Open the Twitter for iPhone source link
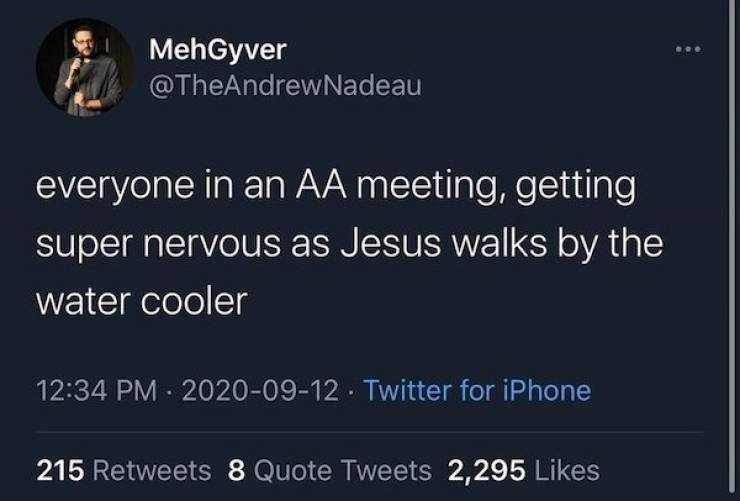The image size is (740, 501). point(477,390)
